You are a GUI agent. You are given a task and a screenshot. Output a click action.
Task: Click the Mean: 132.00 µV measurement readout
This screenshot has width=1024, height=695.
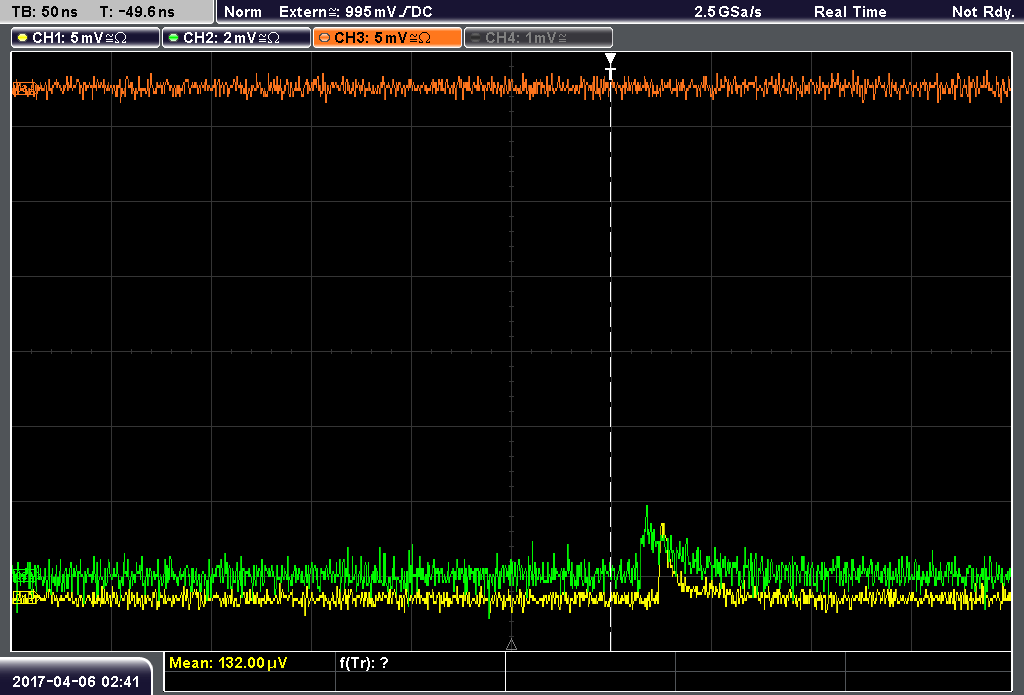228,663
